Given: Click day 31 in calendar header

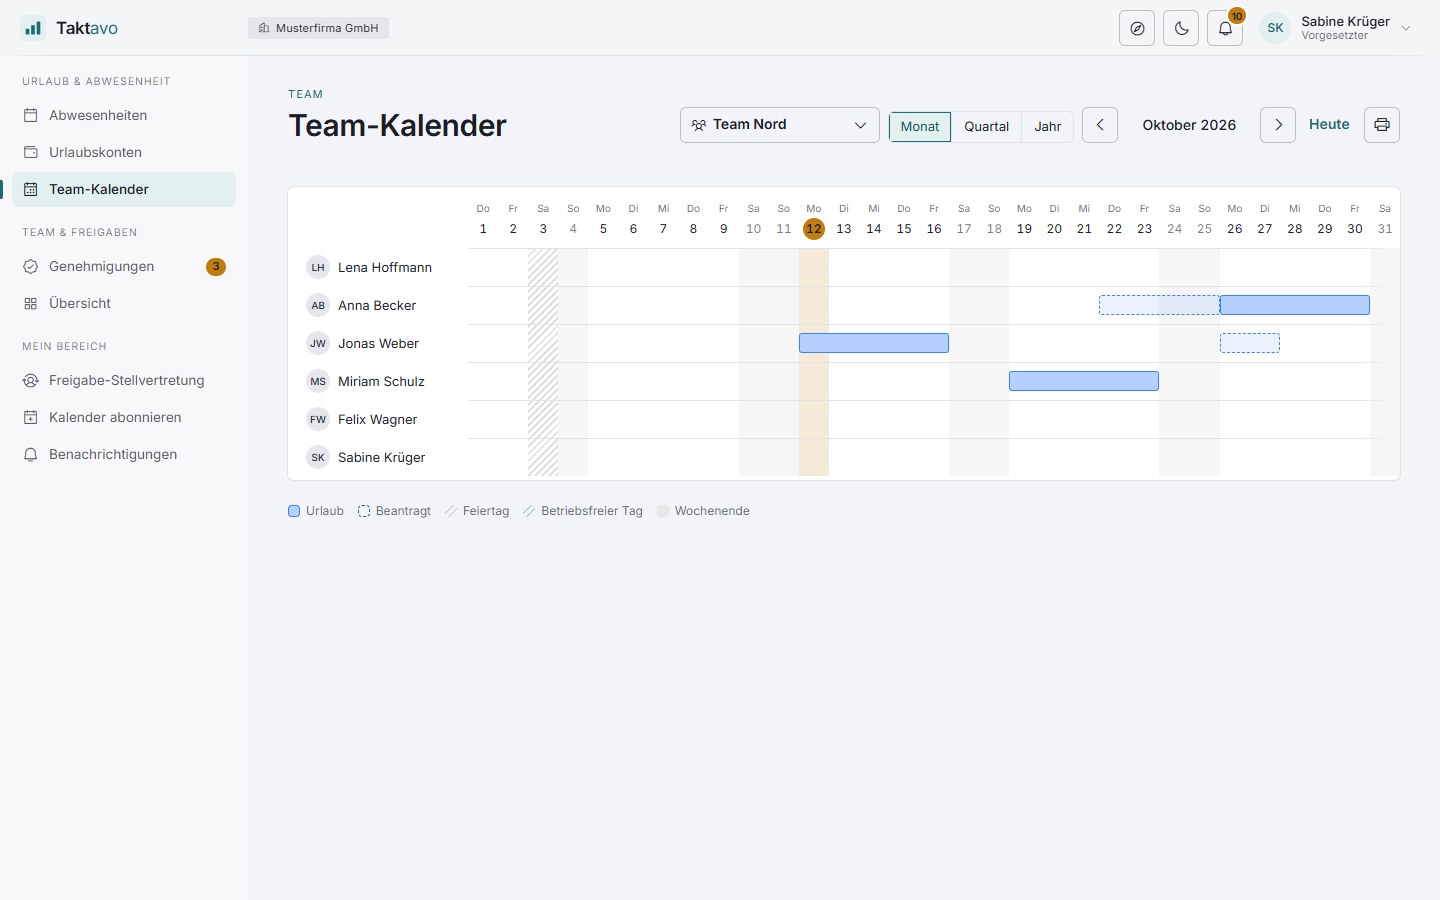Looking at the screenshot, I should click(x=1385, y=229).
